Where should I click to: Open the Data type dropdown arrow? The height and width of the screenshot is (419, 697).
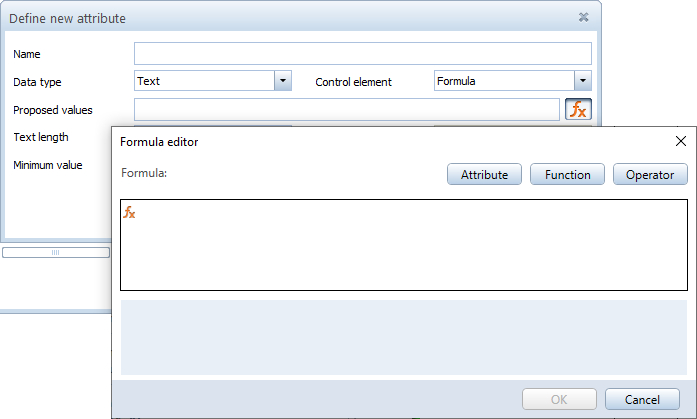tap(283, 82)
